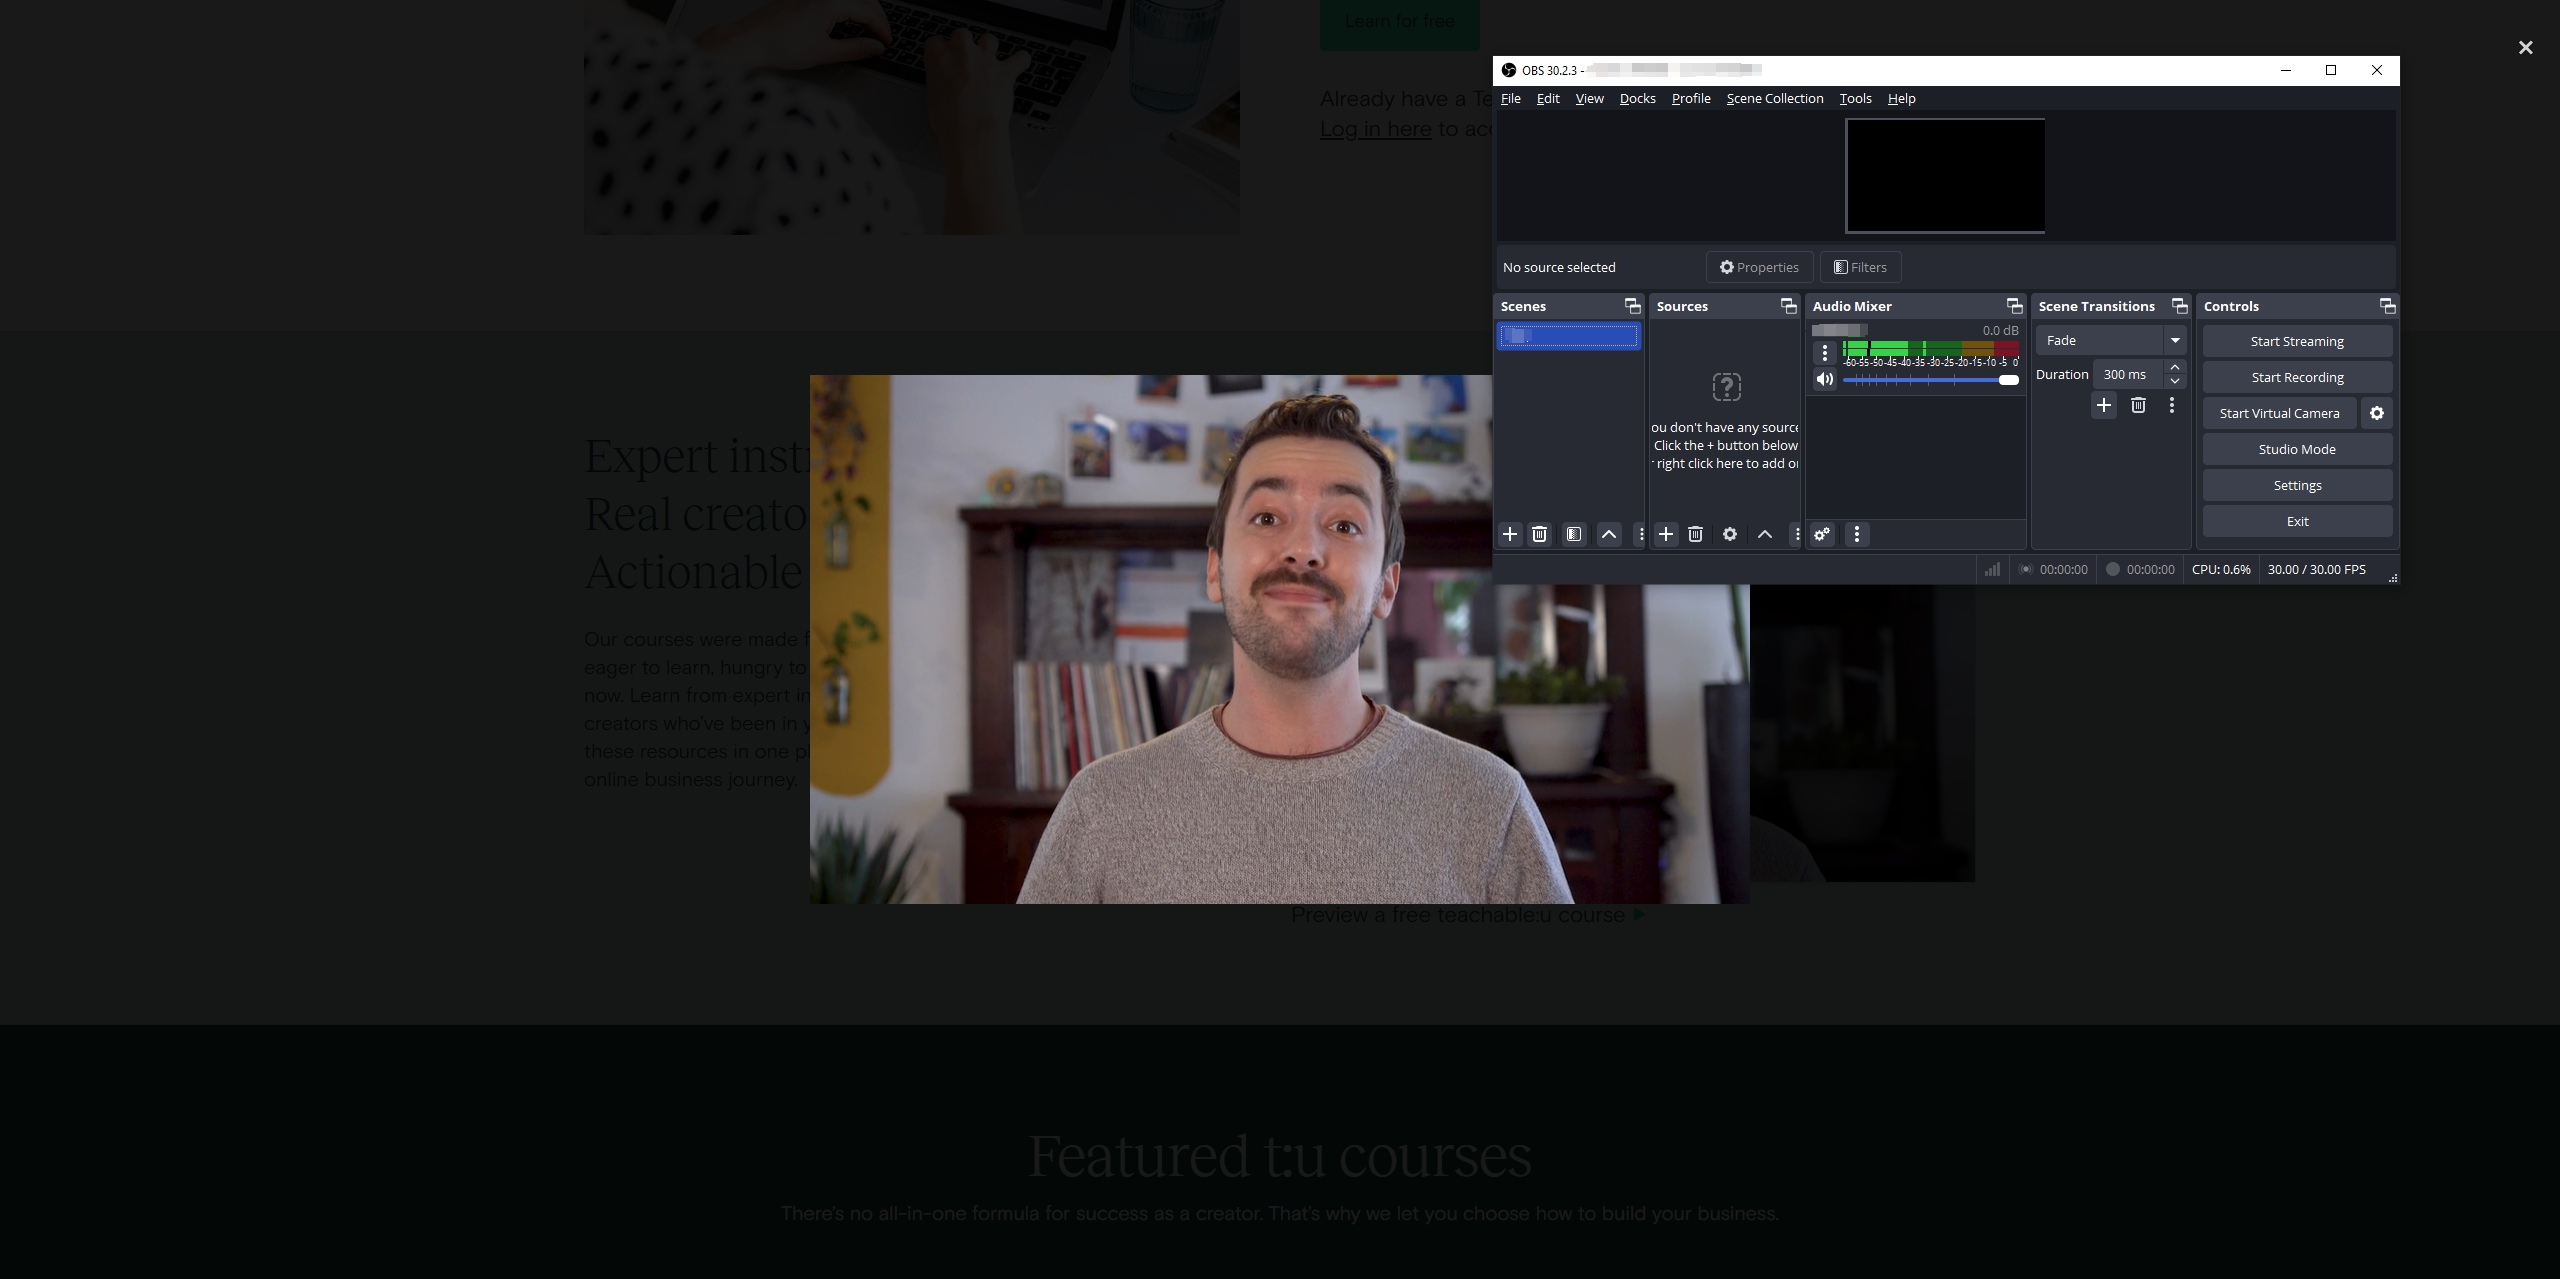
Task: Toggle the Properties panel button
Action: point(1760,266)
